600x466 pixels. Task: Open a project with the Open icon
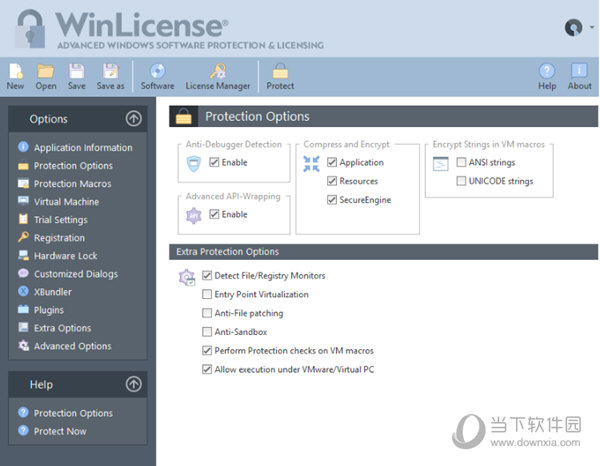46,72
